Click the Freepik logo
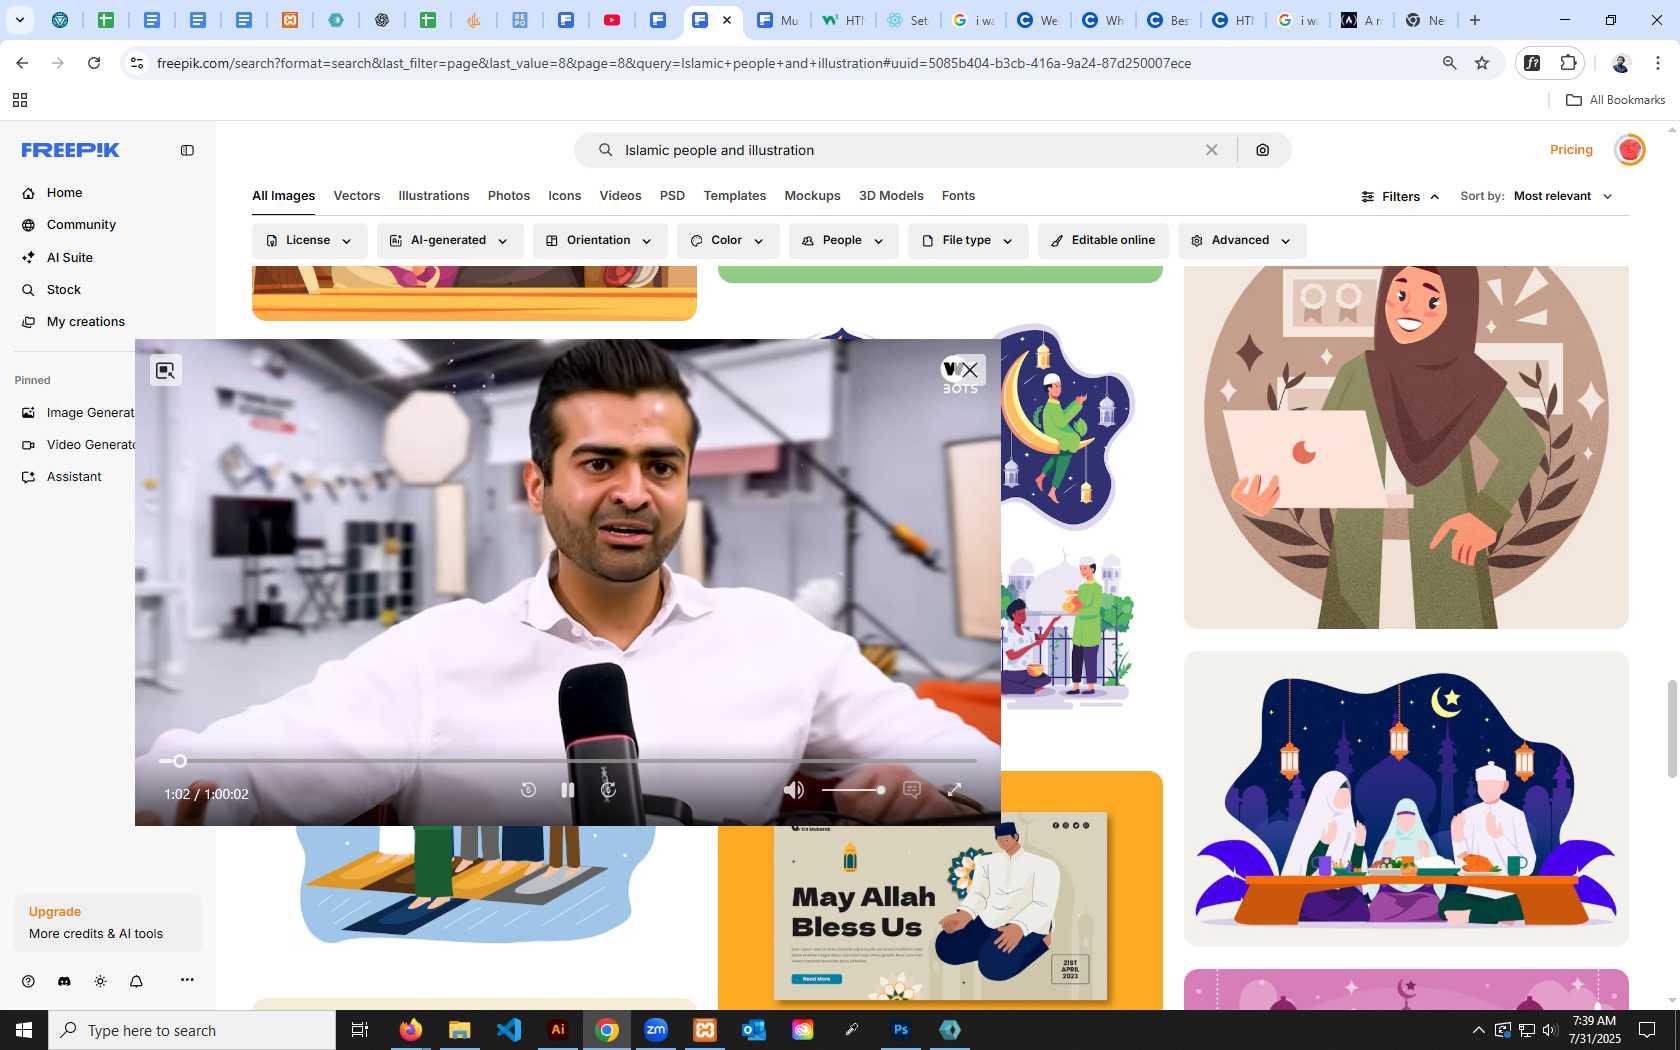Screen dimensions: 1680x1050 [70, 150]
